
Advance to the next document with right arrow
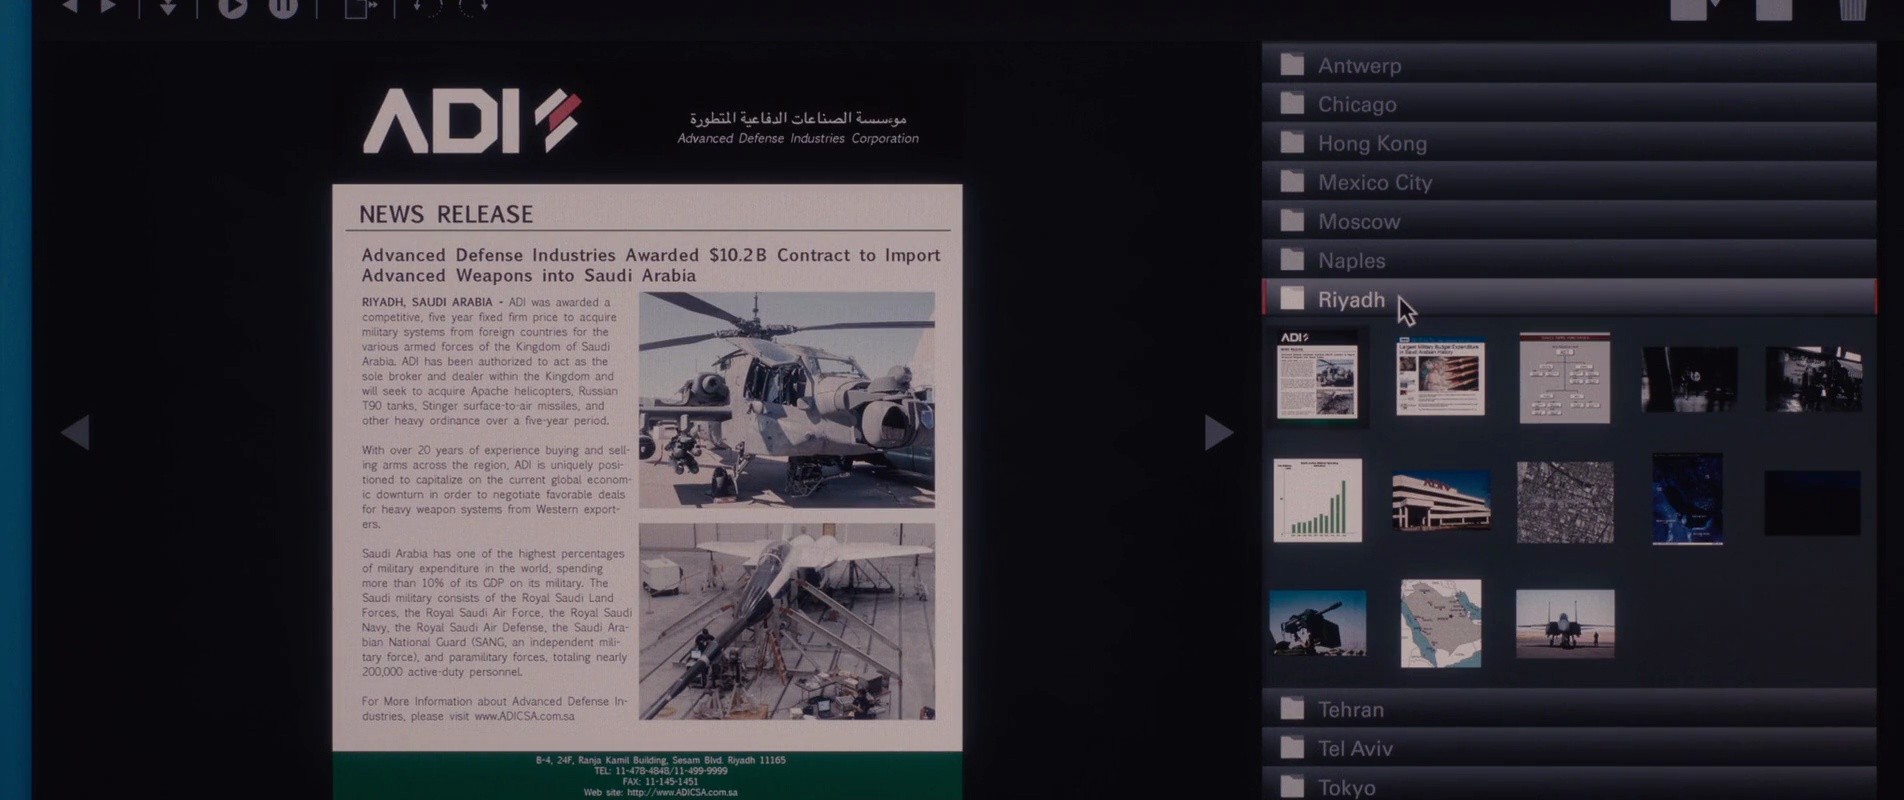pyautogui.click(x=1218, y=432)
